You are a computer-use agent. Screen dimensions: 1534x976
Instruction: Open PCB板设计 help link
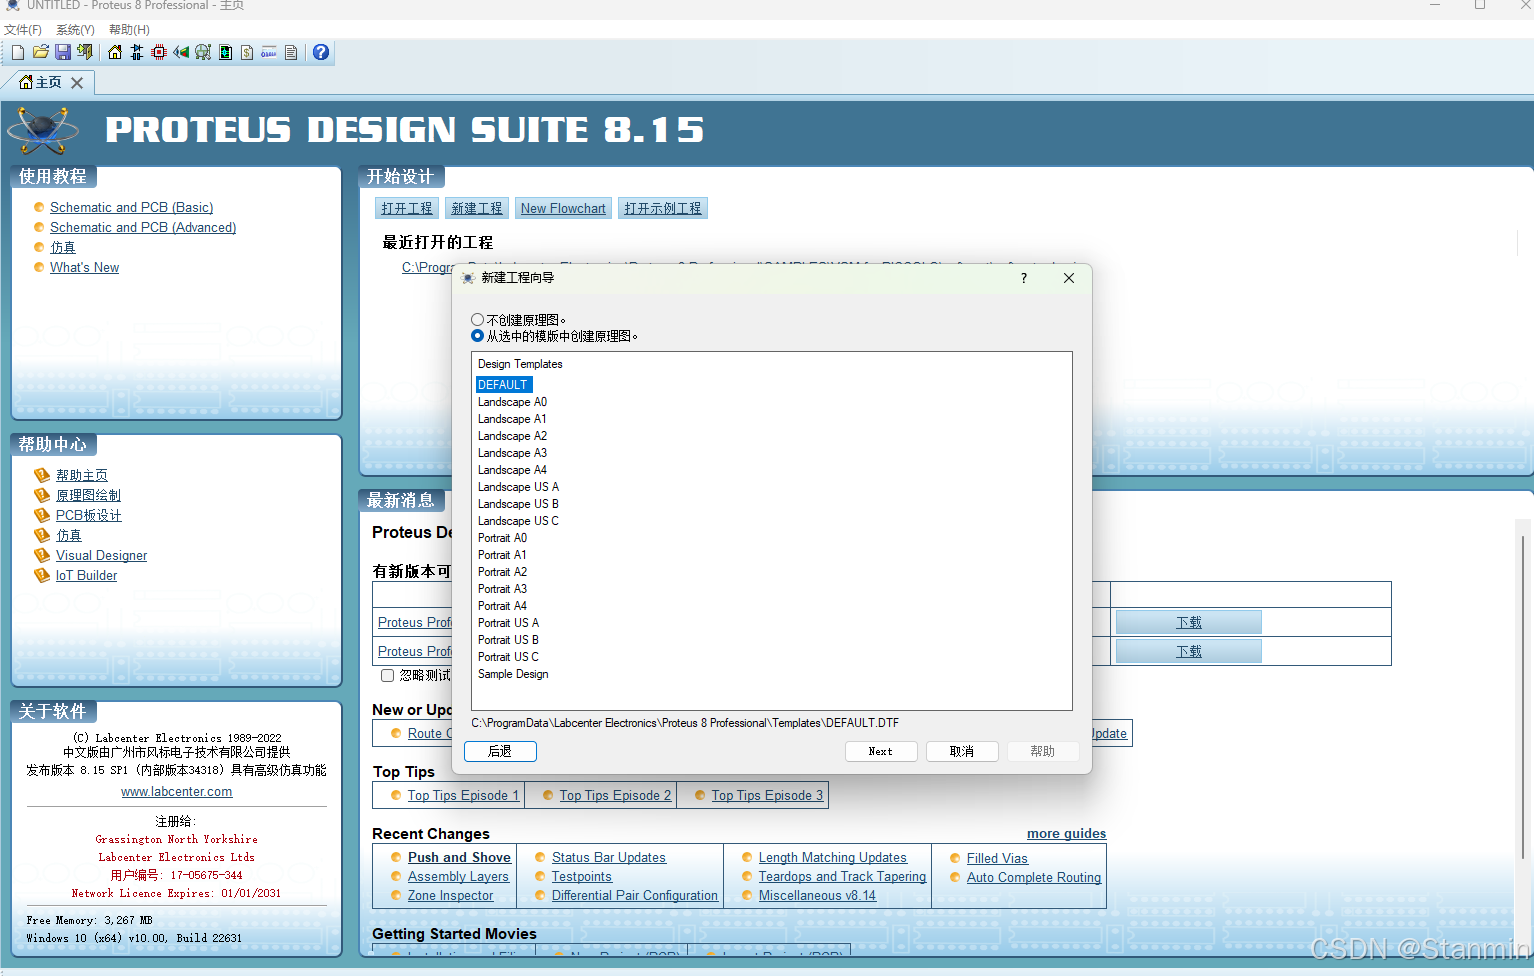(x=89, y=515)
